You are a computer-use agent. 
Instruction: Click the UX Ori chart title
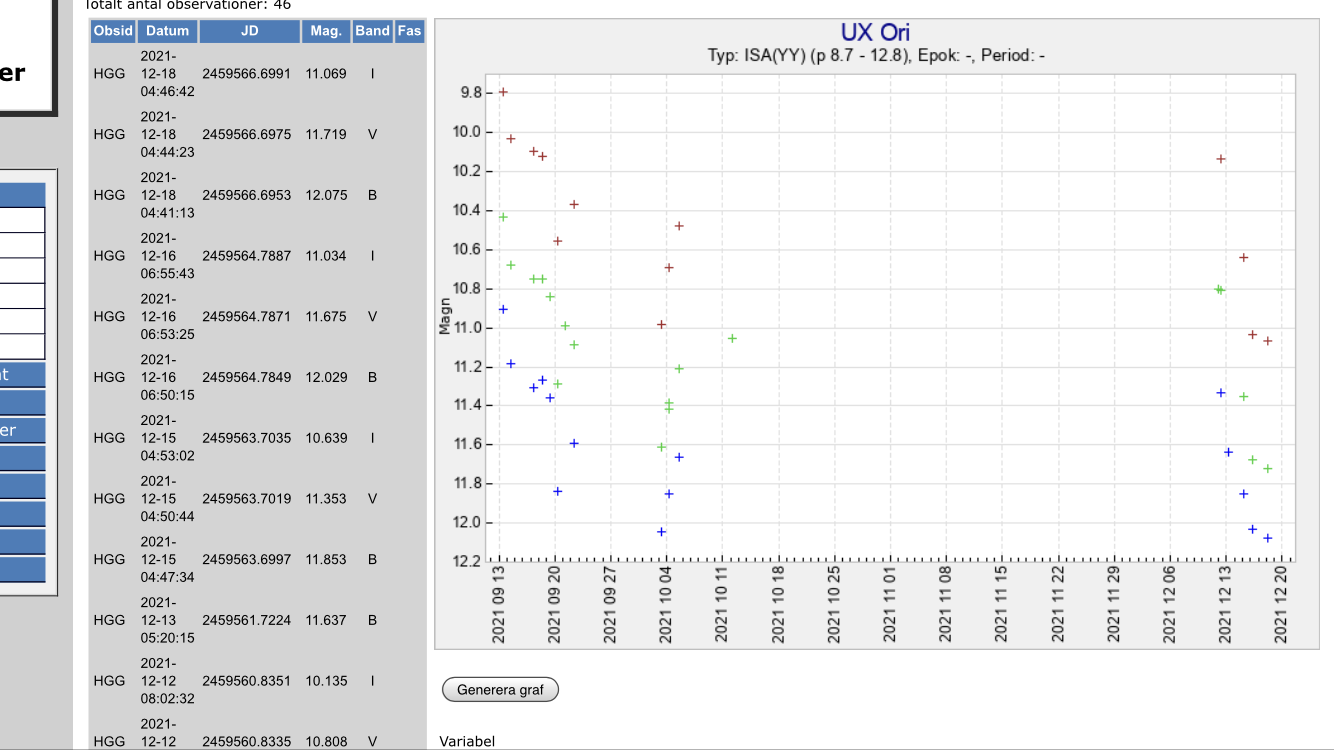pos(875,33)
